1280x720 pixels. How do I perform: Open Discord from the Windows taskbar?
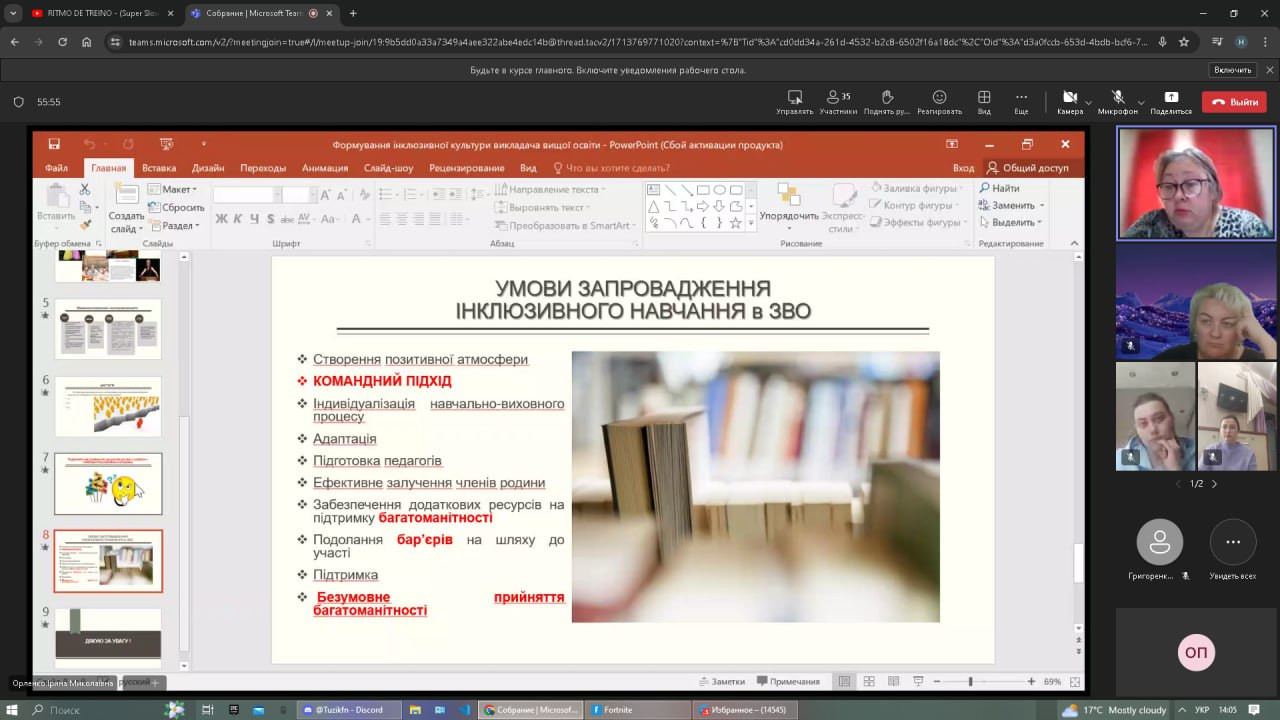coord(349,710)
